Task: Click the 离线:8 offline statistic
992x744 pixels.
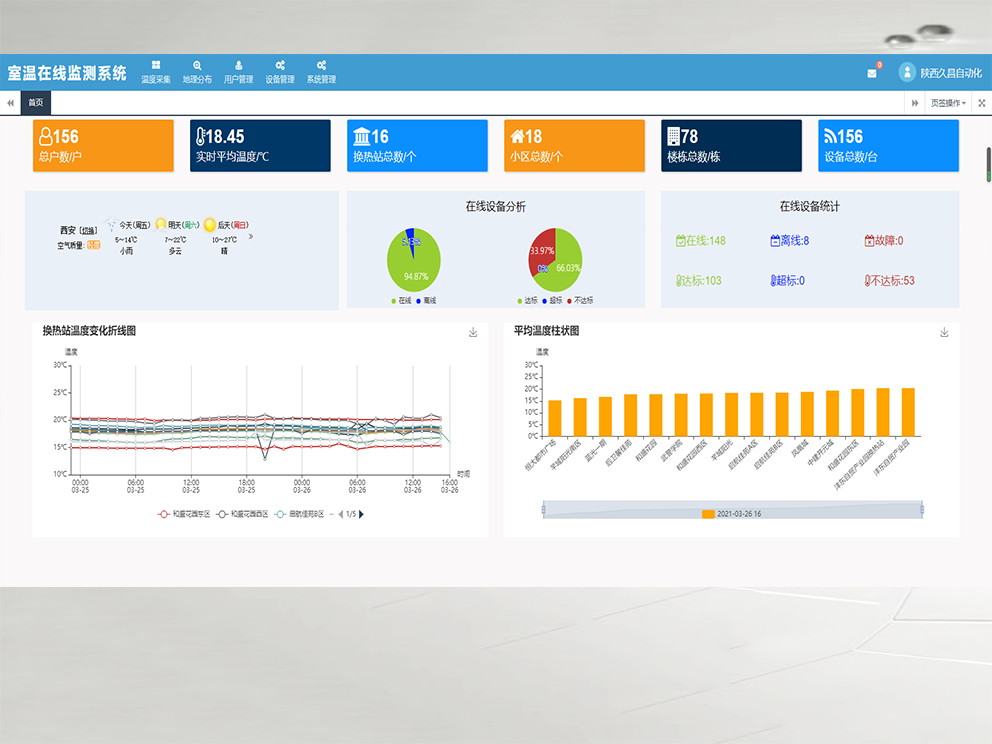Action: [x=790, y=241]
